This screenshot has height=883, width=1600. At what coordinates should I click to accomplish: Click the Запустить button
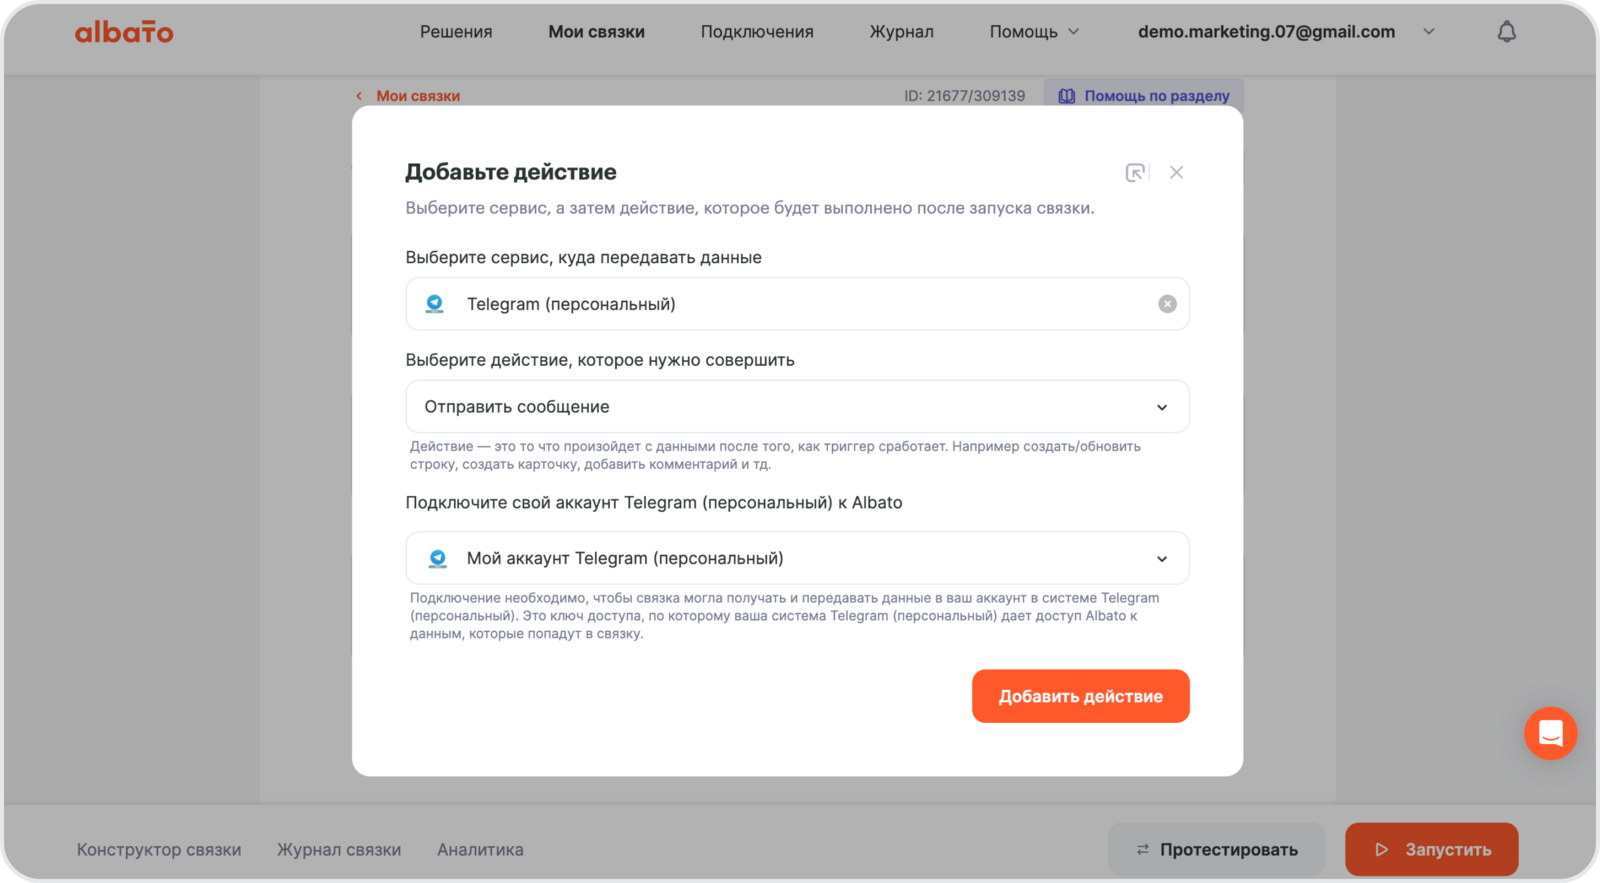click(1431, 850)
